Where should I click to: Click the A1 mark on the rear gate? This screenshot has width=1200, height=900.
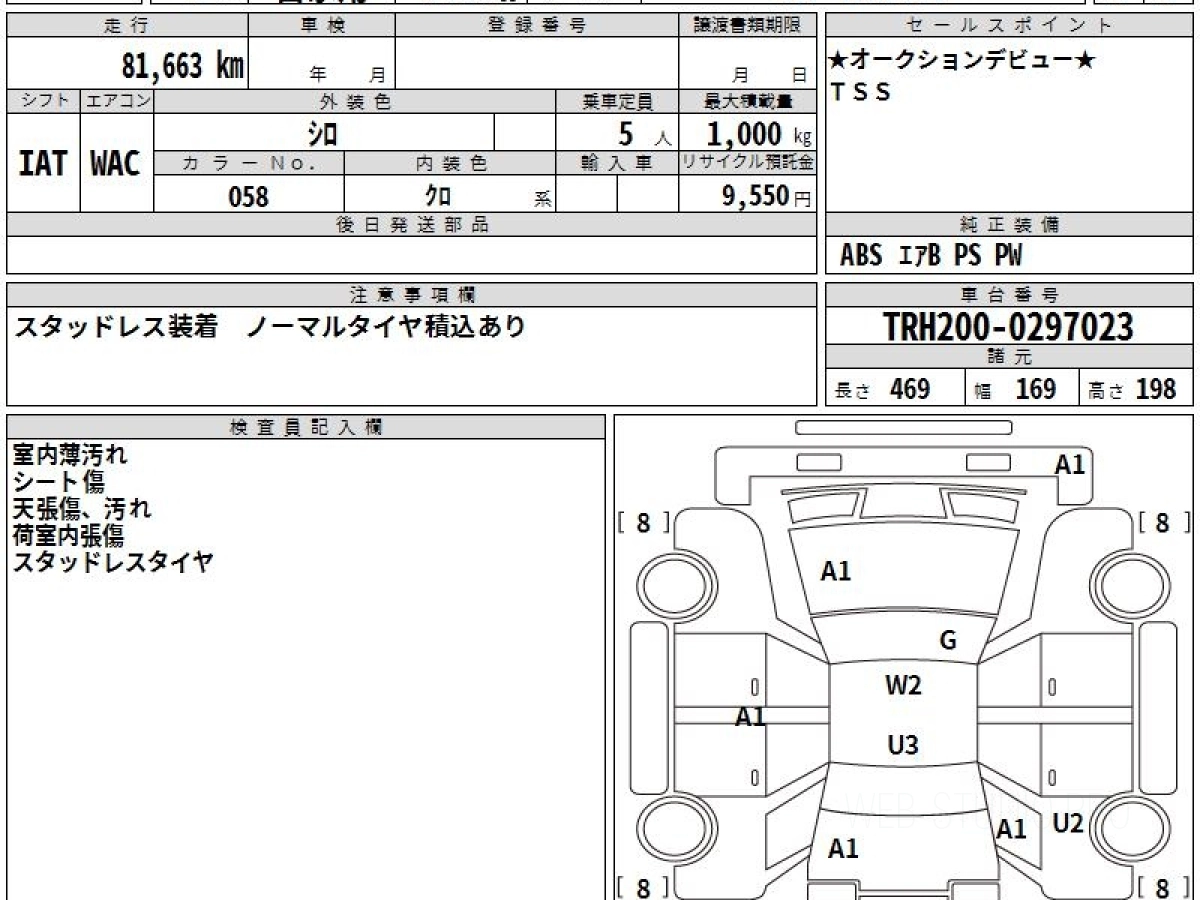[844, 849]
